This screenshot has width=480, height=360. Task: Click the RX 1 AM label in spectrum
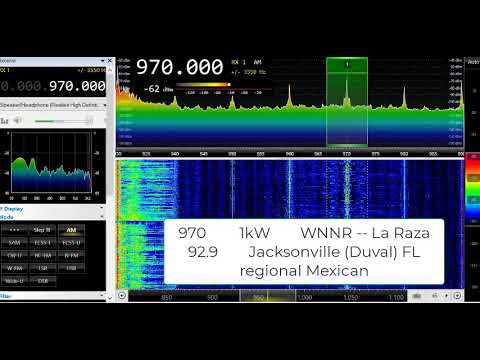pyautogui.click(x=247, y=62)
